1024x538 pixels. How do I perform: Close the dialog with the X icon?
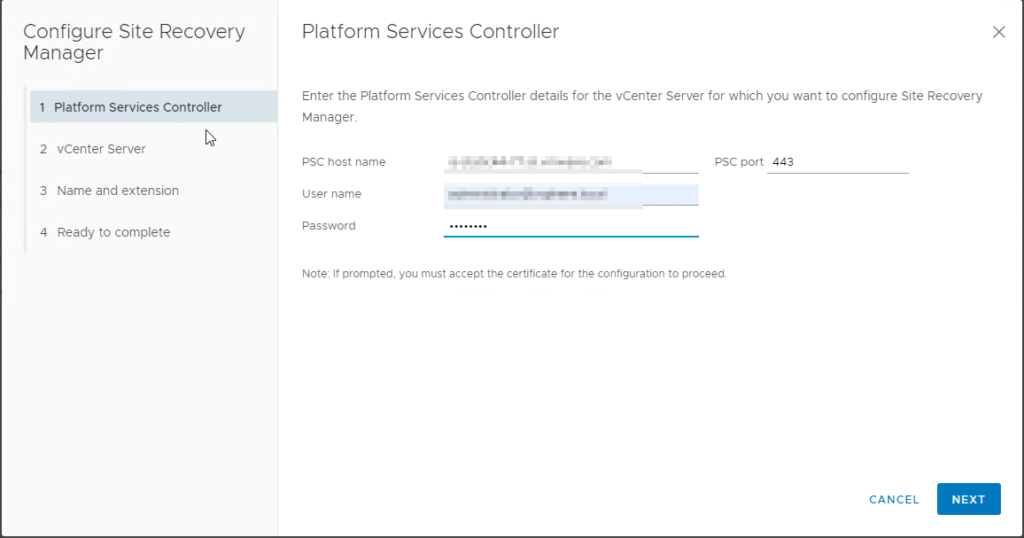[998, 32]
